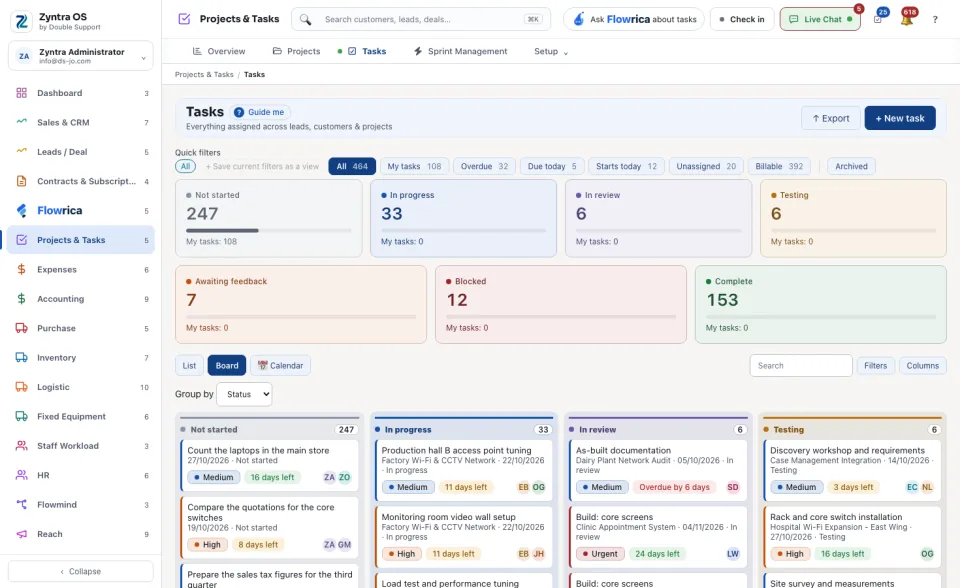Click the lightning icon on Sprint Management
Viewport: 960px width, 588px height.
[418, 51]
